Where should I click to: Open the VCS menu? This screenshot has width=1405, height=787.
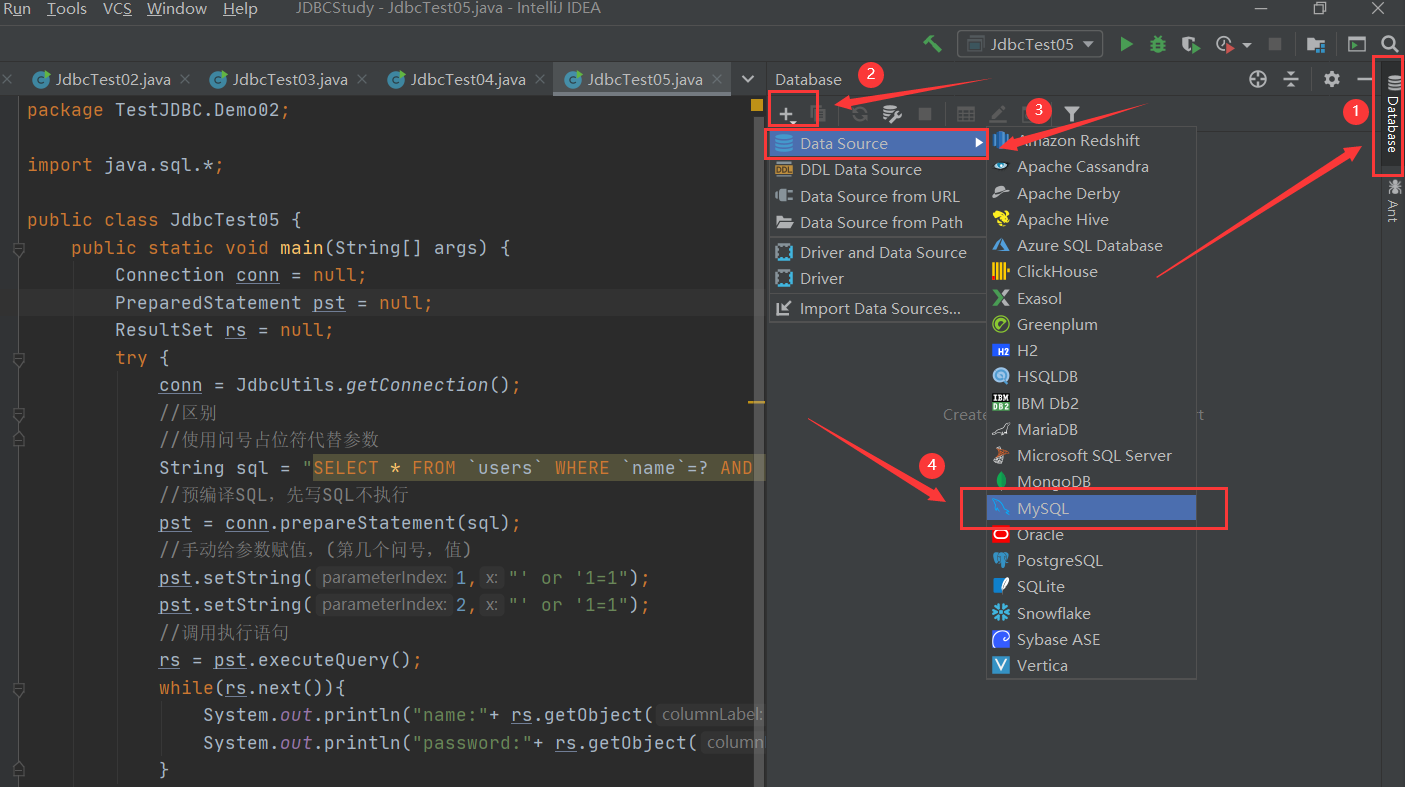(116, 9)
